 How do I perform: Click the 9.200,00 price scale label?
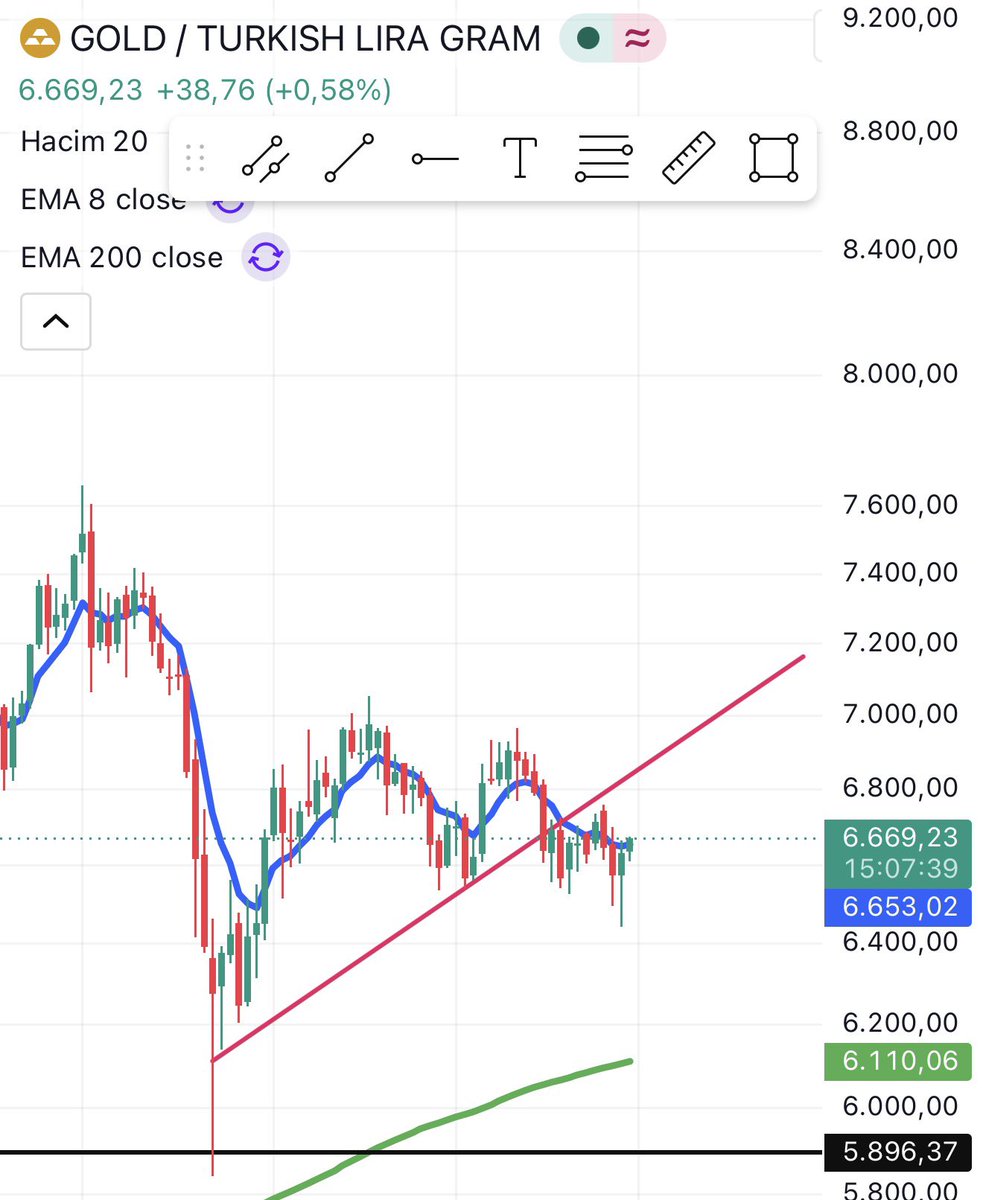click(x=901, y=17)
